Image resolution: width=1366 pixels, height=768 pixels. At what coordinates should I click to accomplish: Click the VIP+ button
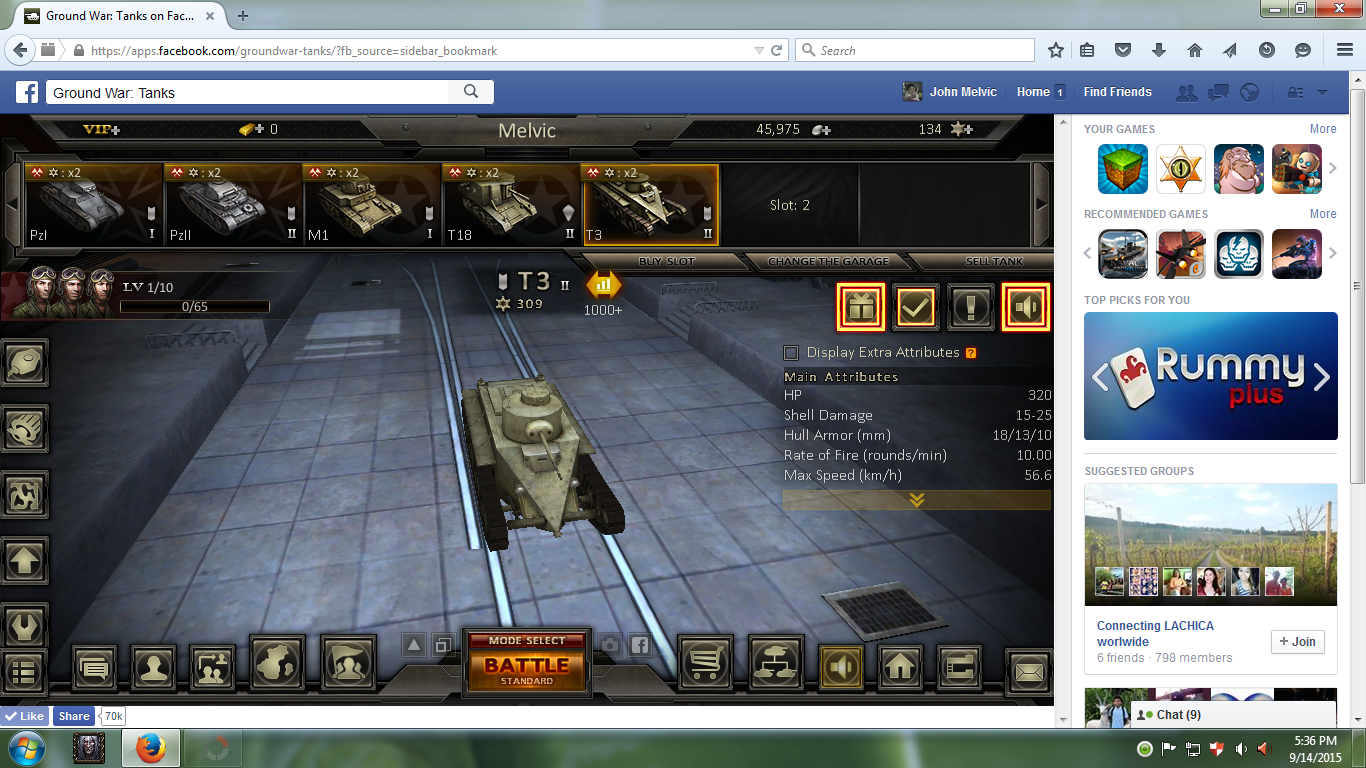tap(101, 129)
